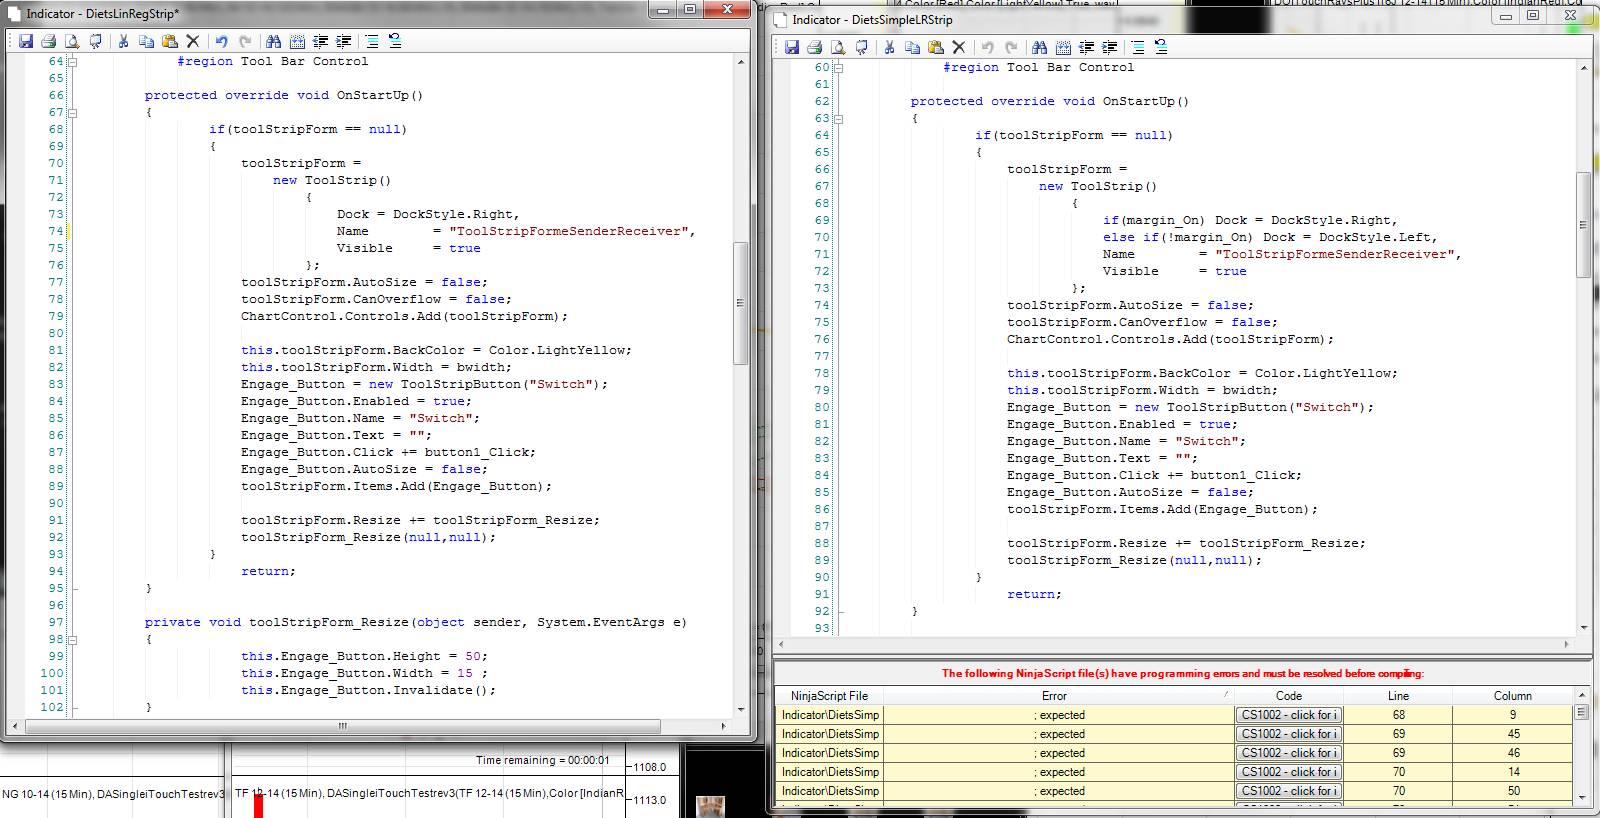Collapse region fold marker at line 60
This screenshot has height=818, width=1600.
pyautogui.click(x=838, y=68)
